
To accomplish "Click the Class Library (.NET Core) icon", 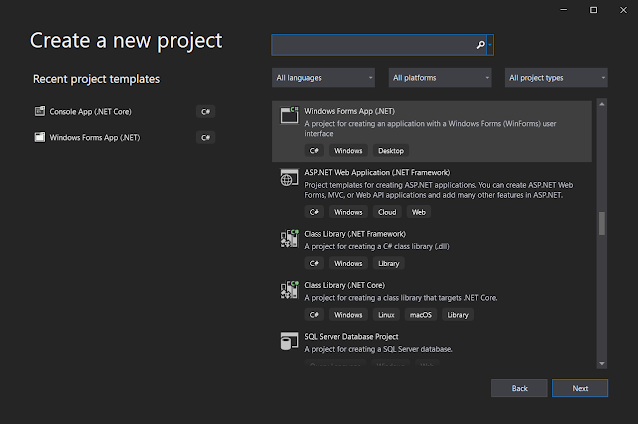I will click(290, 290).
